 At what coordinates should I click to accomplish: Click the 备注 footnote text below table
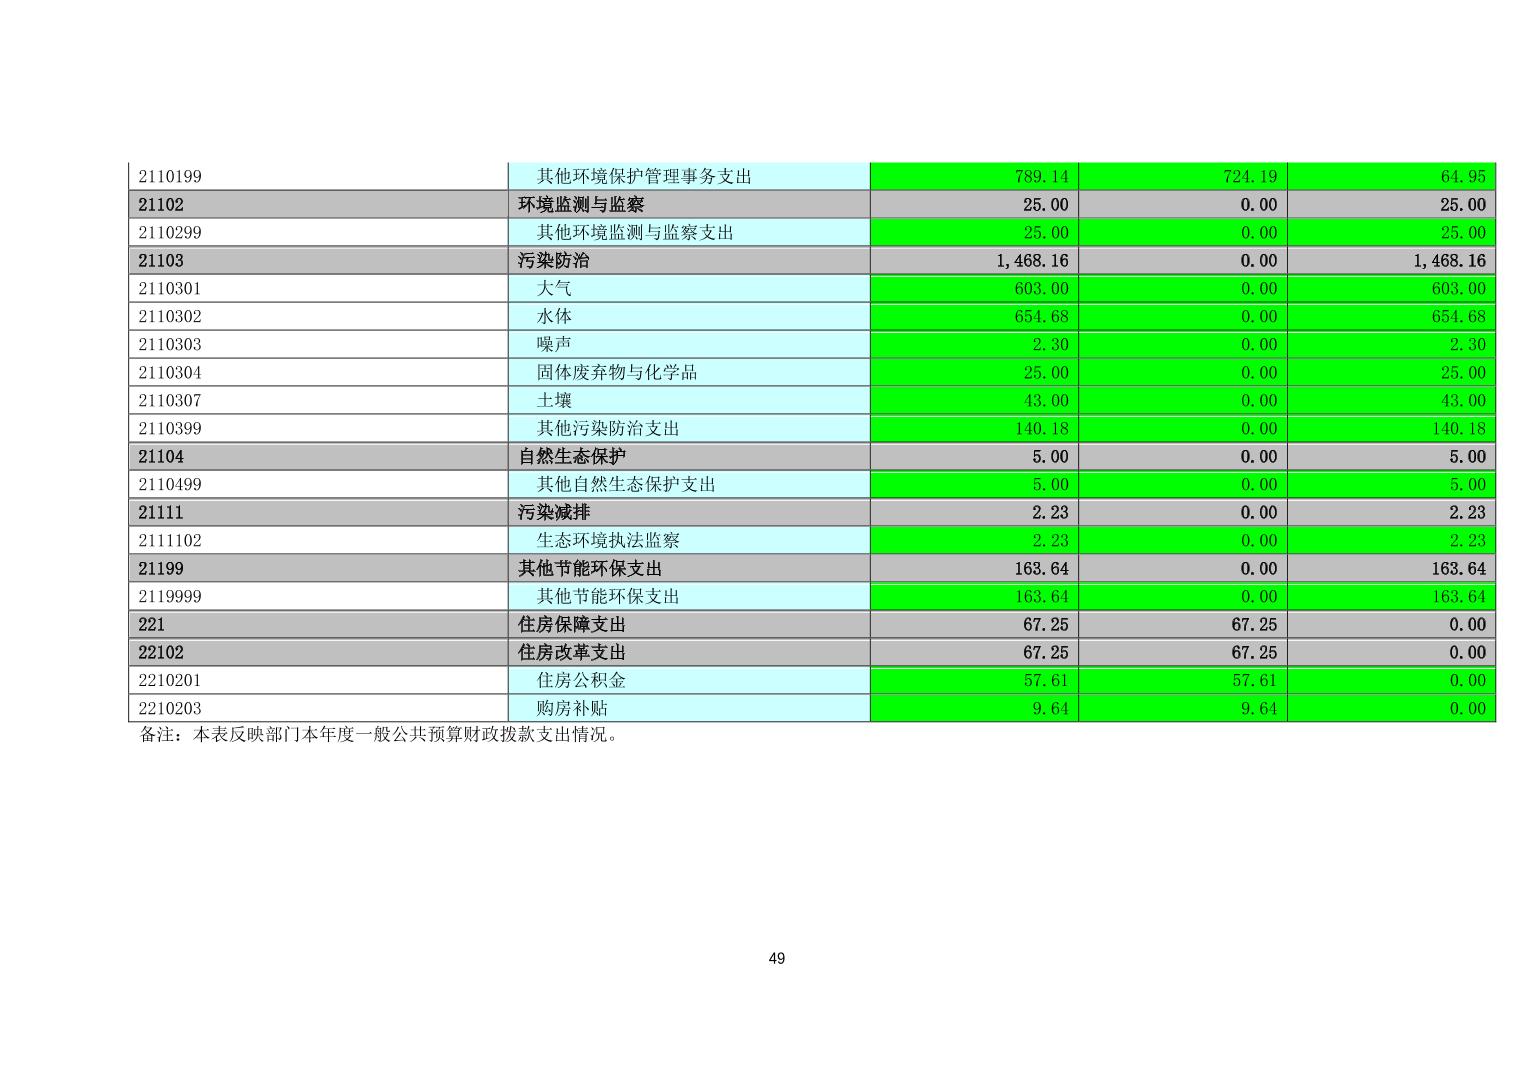tap(379, 735)
